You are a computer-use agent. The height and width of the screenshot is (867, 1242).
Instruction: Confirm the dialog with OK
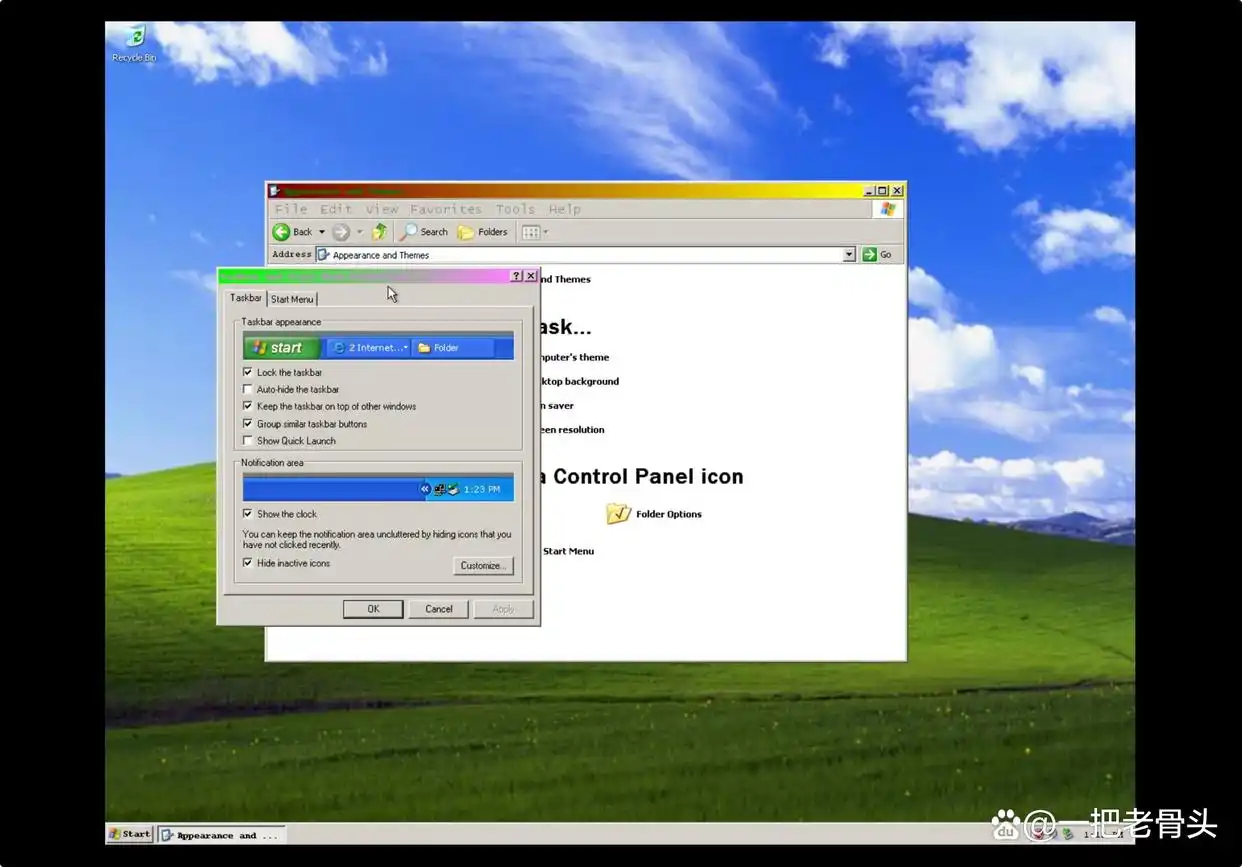pos(373,609)
